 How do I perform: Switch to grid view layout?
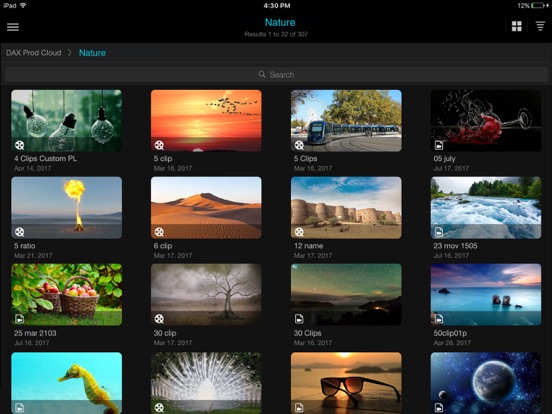(x=516, y=26)
